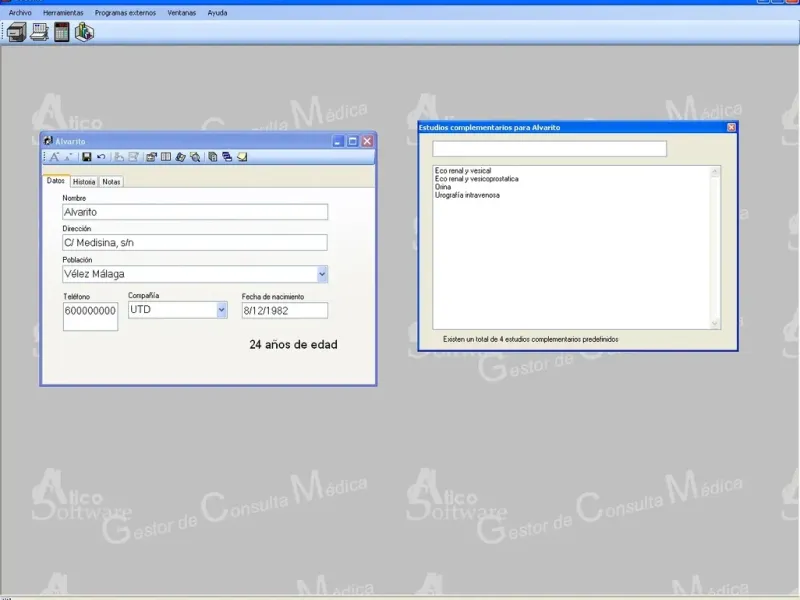Screen dimensions: 800x600
Task: Click the magnifier search toolbar icon
Action: pyautogui.click(x=195, y=157)
